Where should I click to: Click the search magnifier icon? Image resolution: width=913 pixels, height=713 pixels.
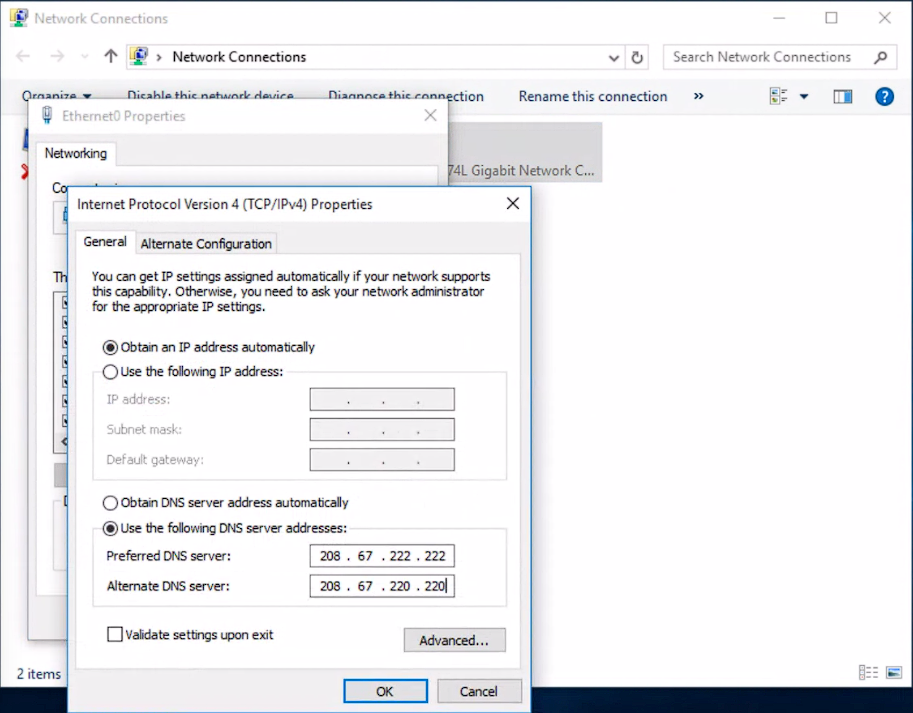(880, 57)
